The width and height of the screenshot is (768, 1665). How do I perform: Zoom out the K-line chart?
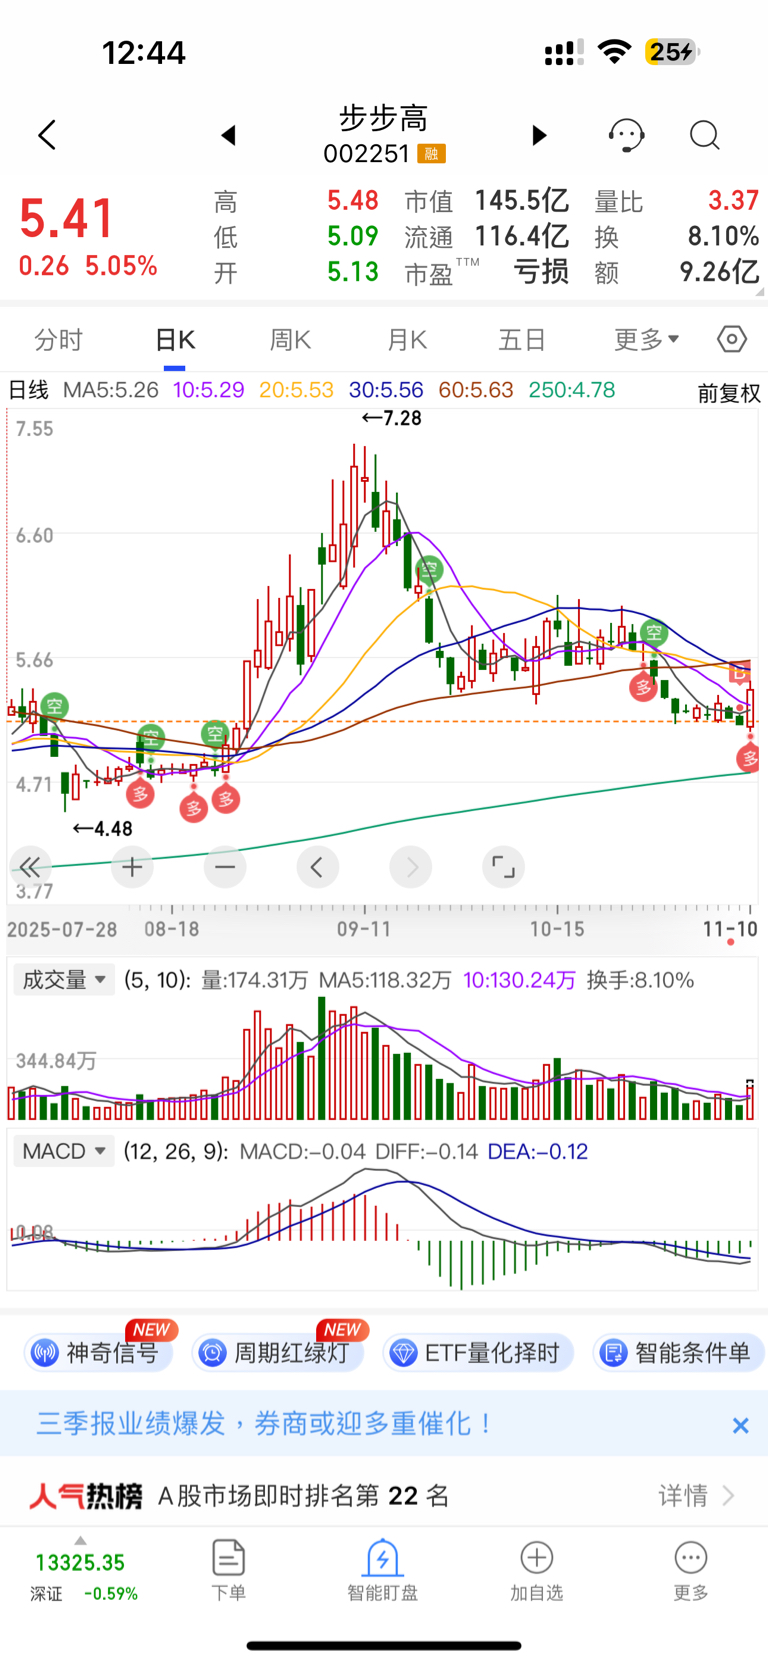tap(225, 867)
